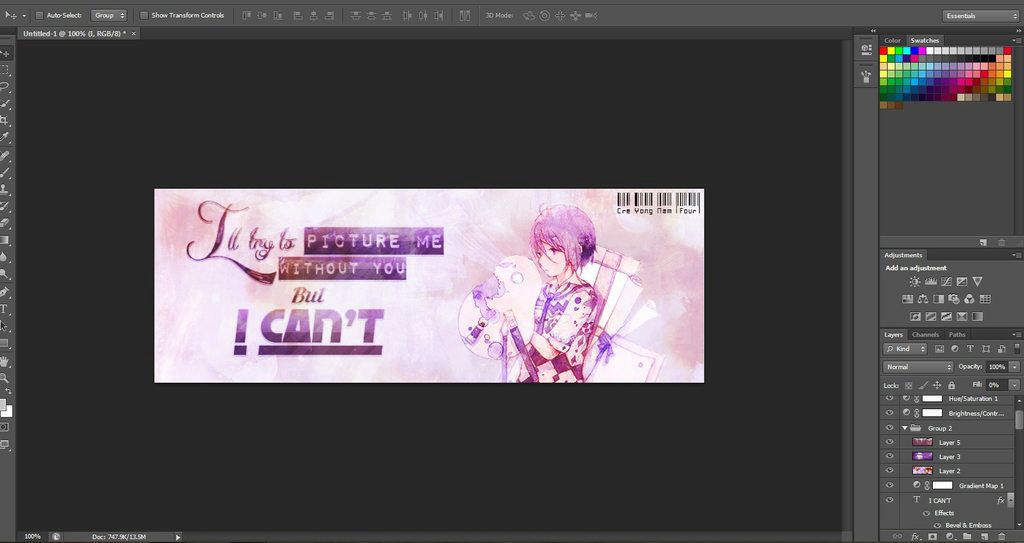Click the Opacity 100% field
Viewport: 1024px width, 543px height.
coord(996,367)
